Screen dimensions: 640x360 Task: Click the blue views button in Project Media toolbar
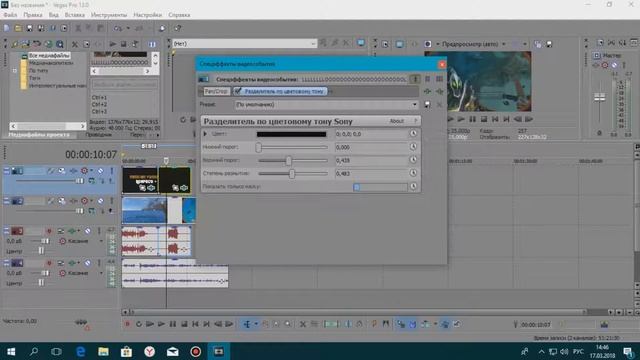click(152, 44)
